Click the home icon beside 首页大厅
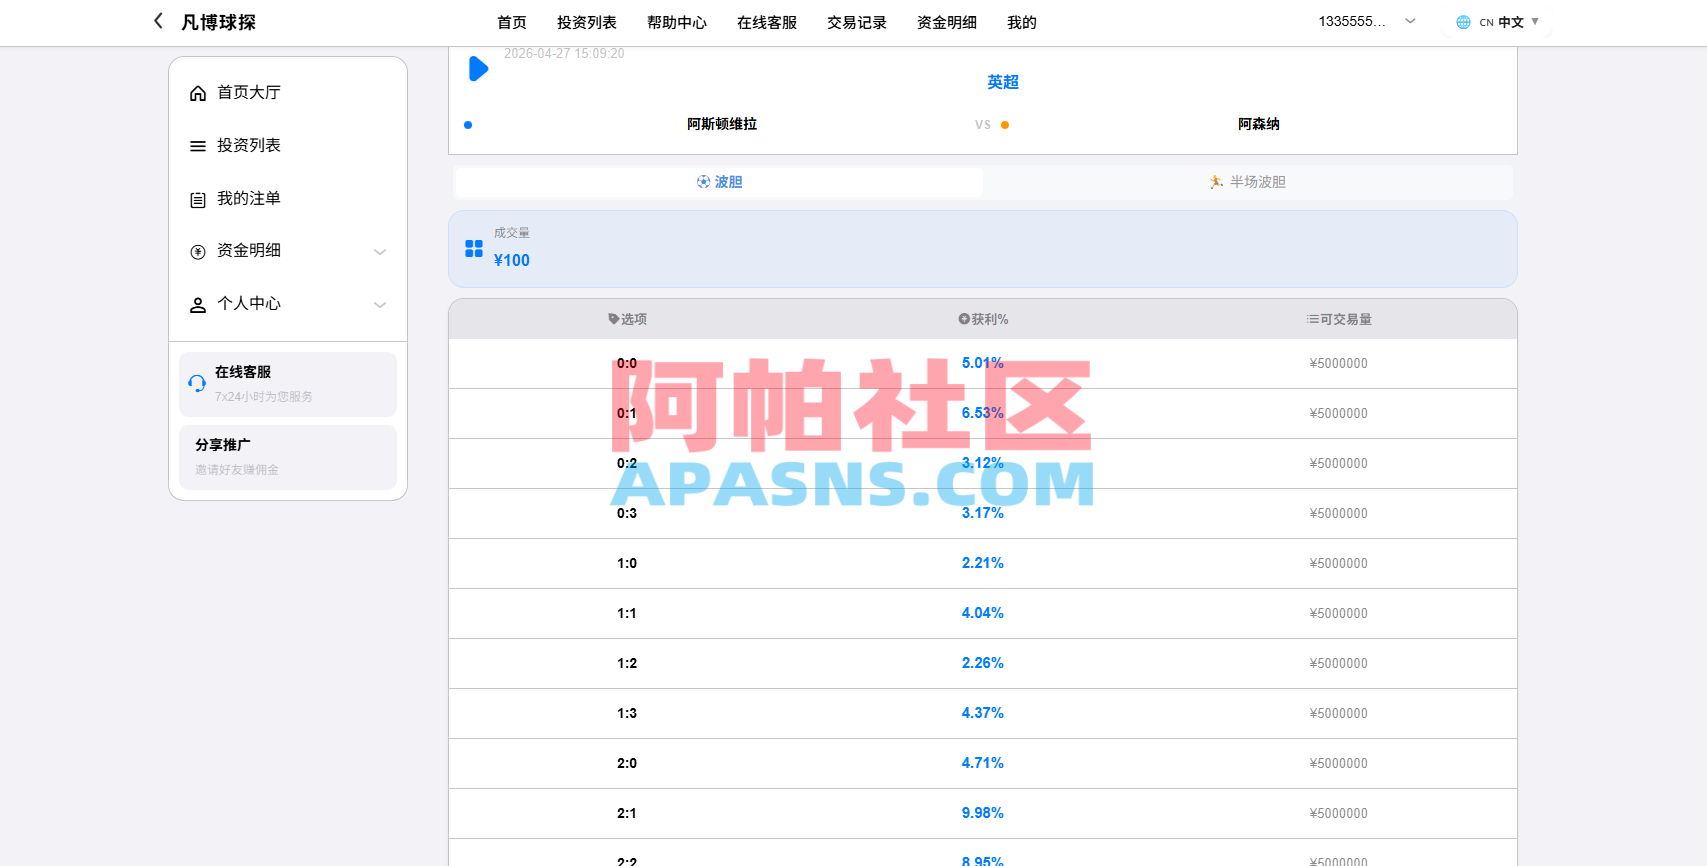 pyautogui.click(x=198, y=93)
